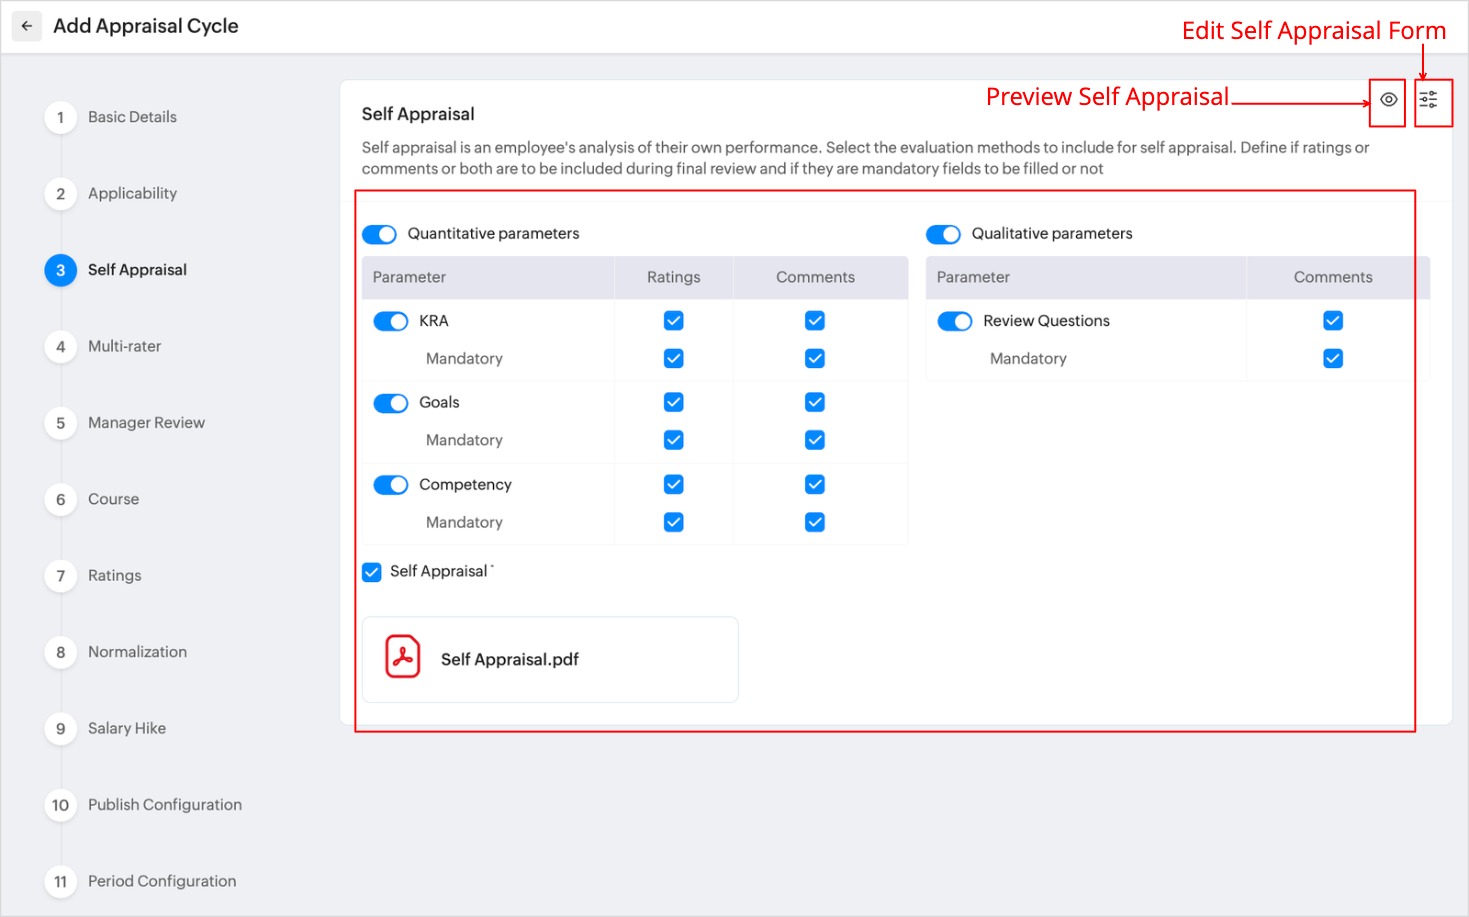Viewport: 1469px width, 917px height.
Task: Disable the Quantitative parameters toggle
Action: (x=380, y=234)
